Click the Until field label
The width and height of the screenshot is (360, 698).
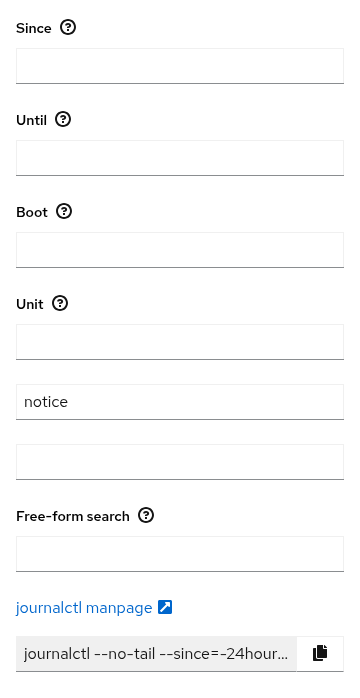[31, 120]
